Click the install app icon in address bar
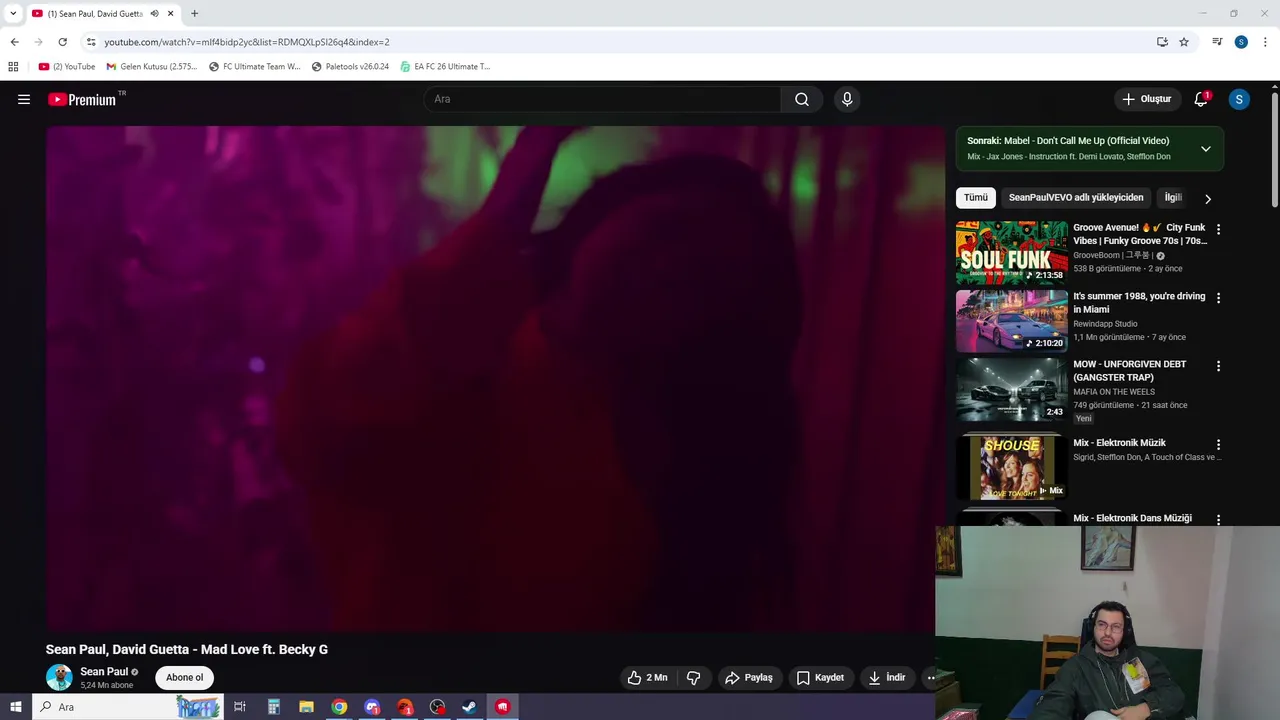 coord(1162,42)
